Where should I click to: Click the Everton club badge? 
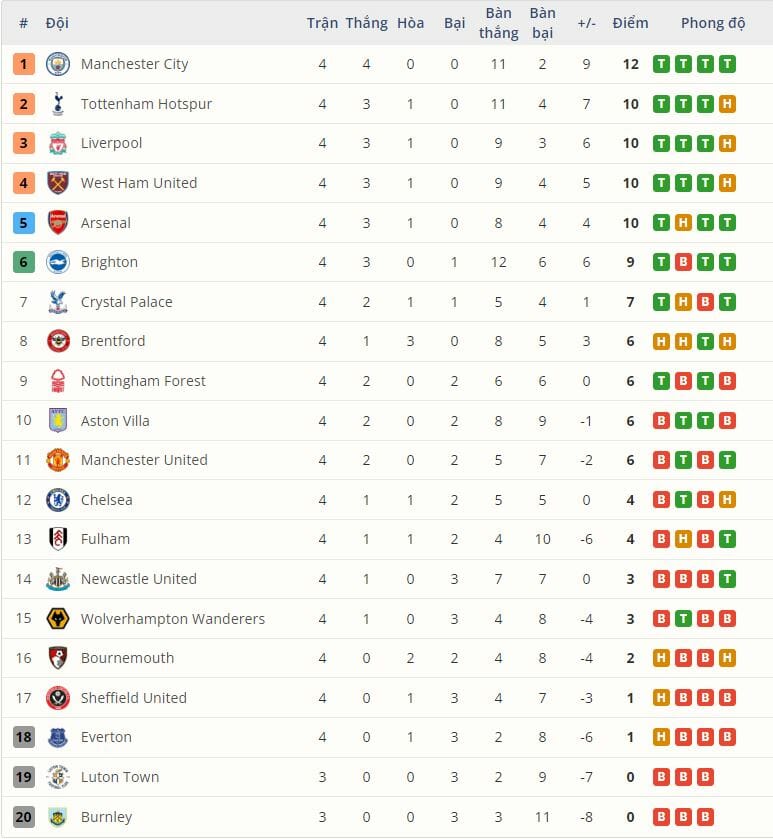coord(58,738)
